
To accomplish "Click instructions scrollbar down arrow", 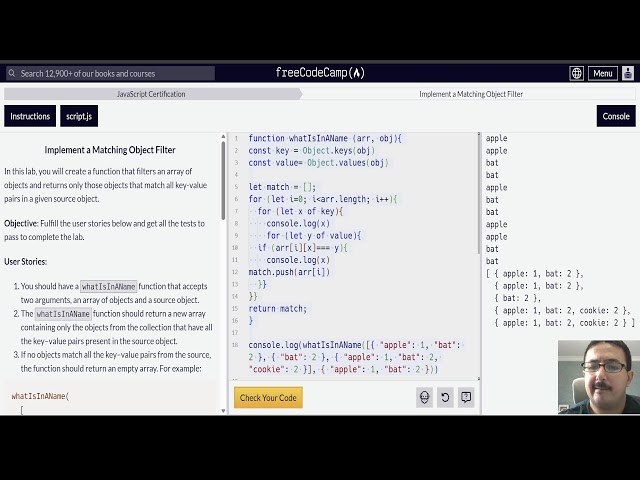I will point(223,411).
